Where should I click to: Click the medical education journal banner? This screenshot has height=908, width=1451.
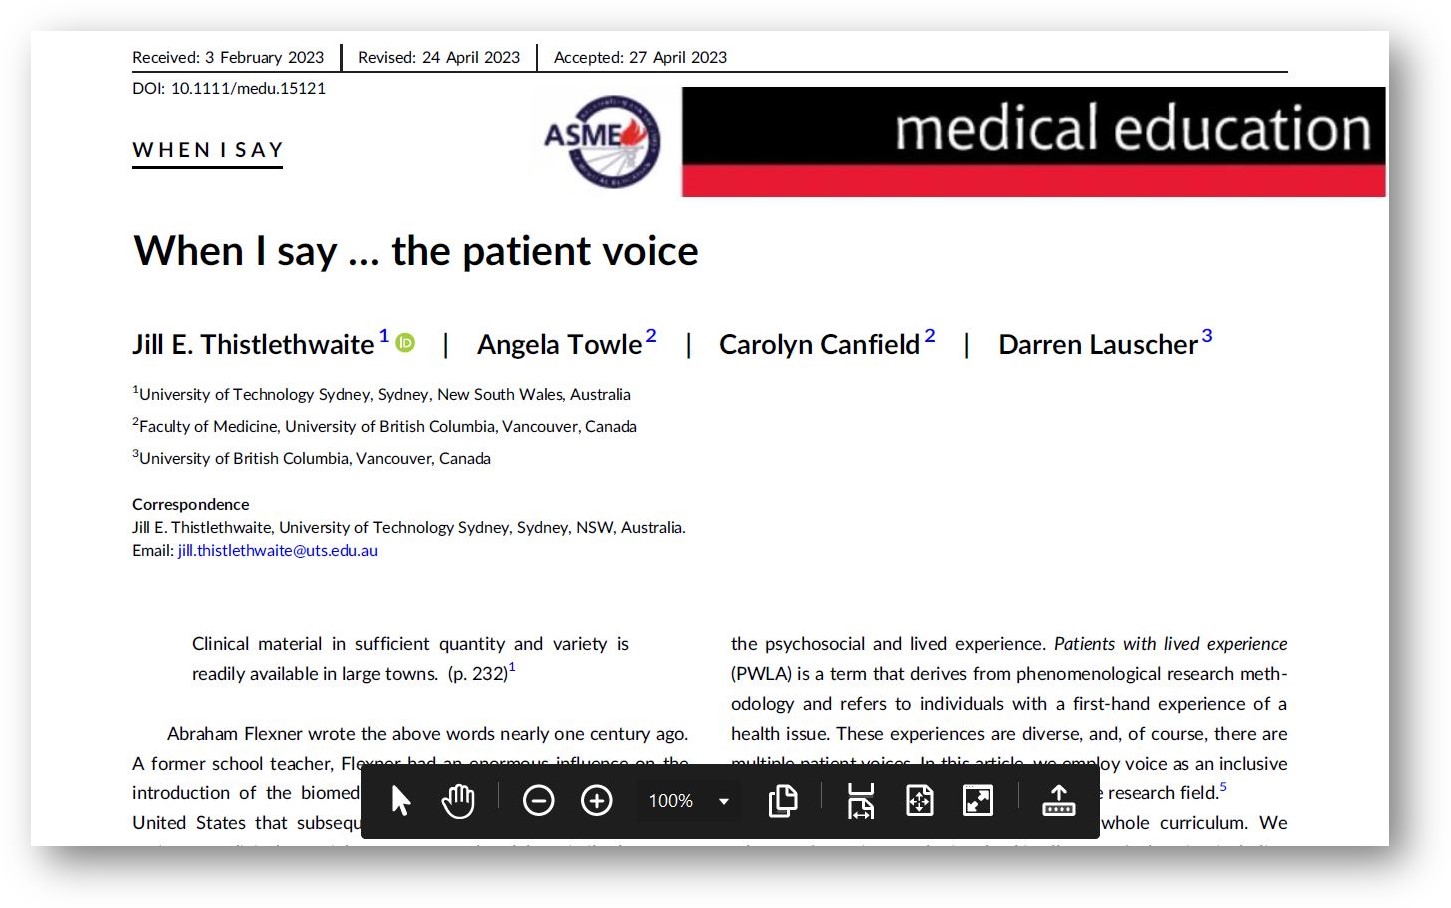[x=1033, y=141]
